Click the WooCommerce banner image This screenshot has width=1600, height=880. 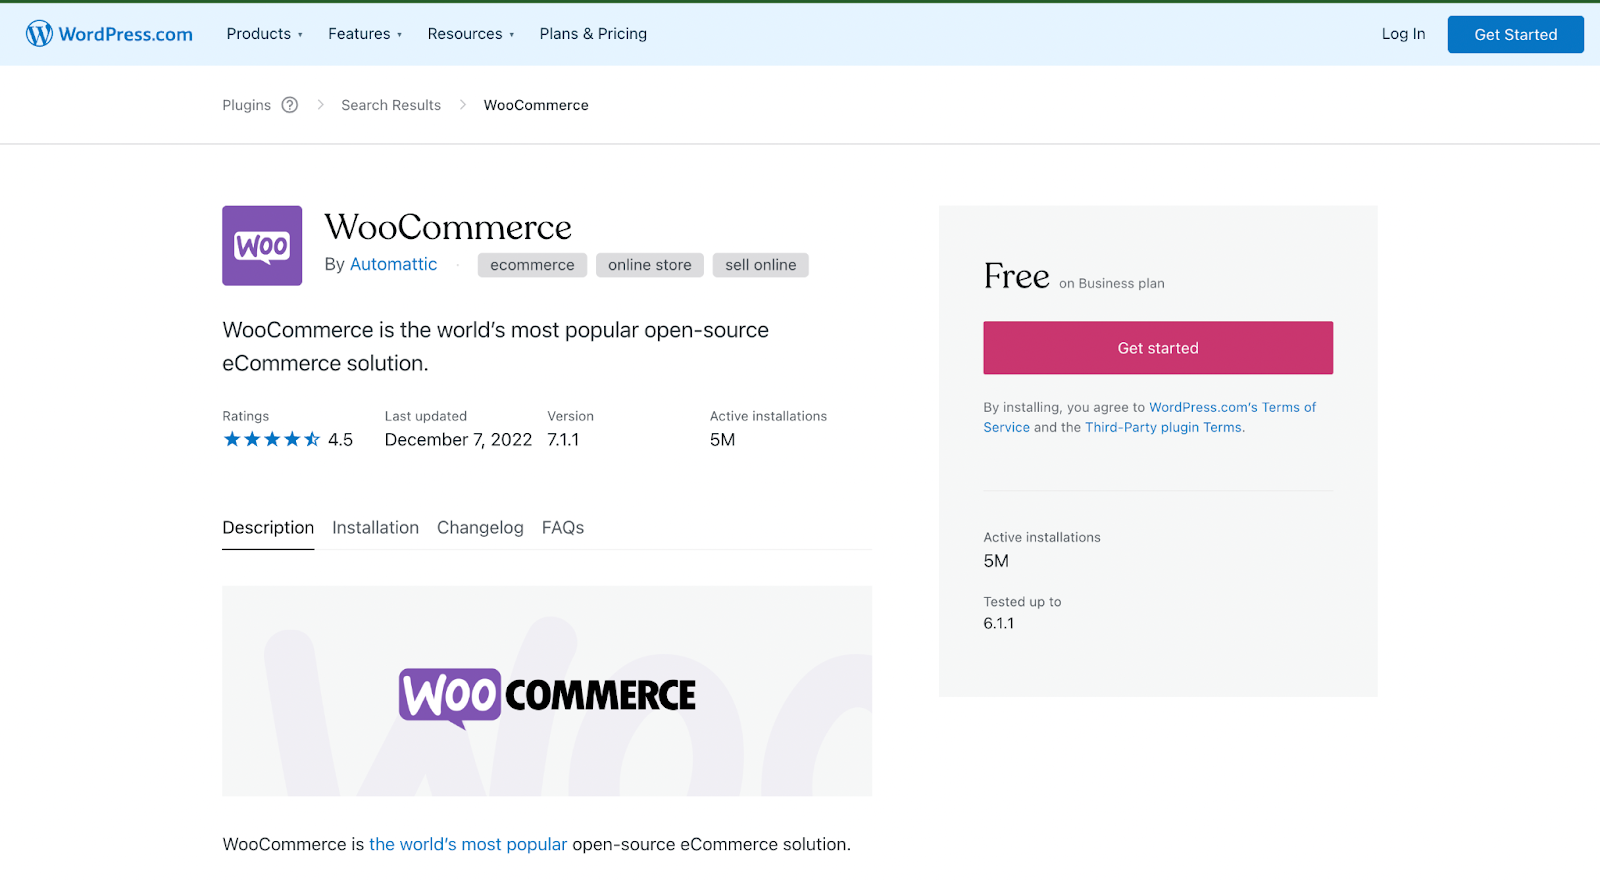click(547, 691)
